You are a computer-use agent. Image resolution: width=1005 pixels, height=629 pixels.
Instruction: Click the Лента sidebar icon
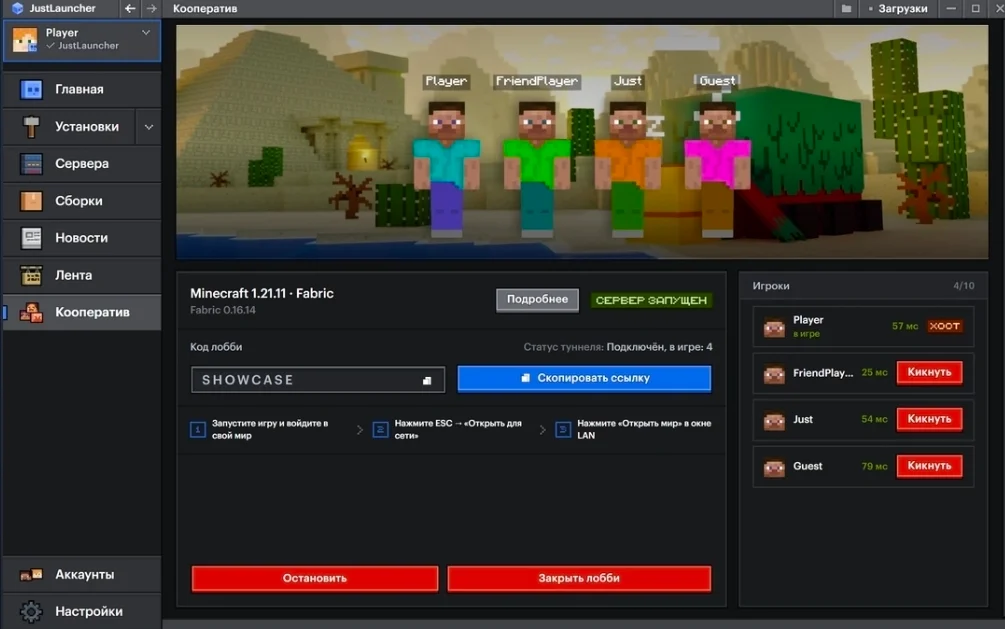pos(31,276)
